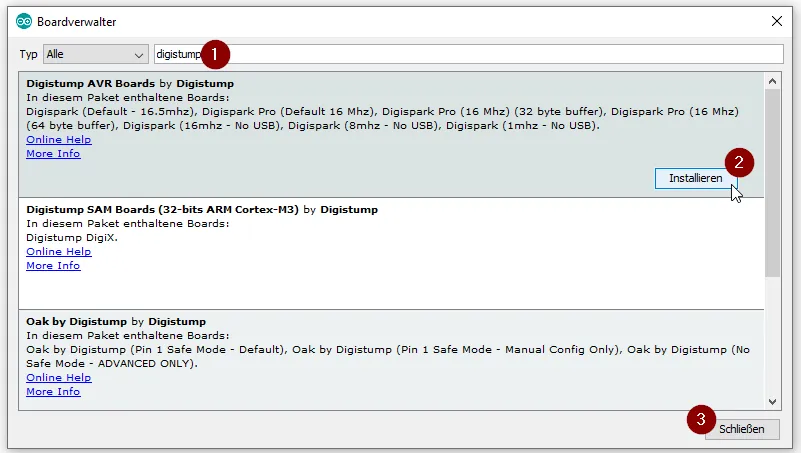The image size is (801, 453).
Task: Close the Boardverwalter window
Action: (x=776, y=20)
